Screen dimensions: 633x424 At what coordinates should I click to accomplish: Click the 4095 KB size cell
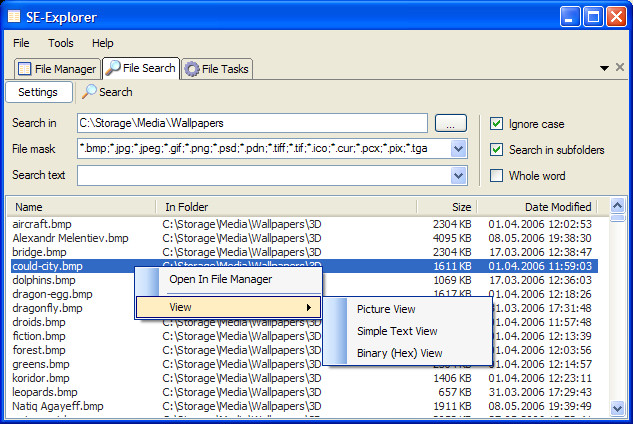[452, 238]
